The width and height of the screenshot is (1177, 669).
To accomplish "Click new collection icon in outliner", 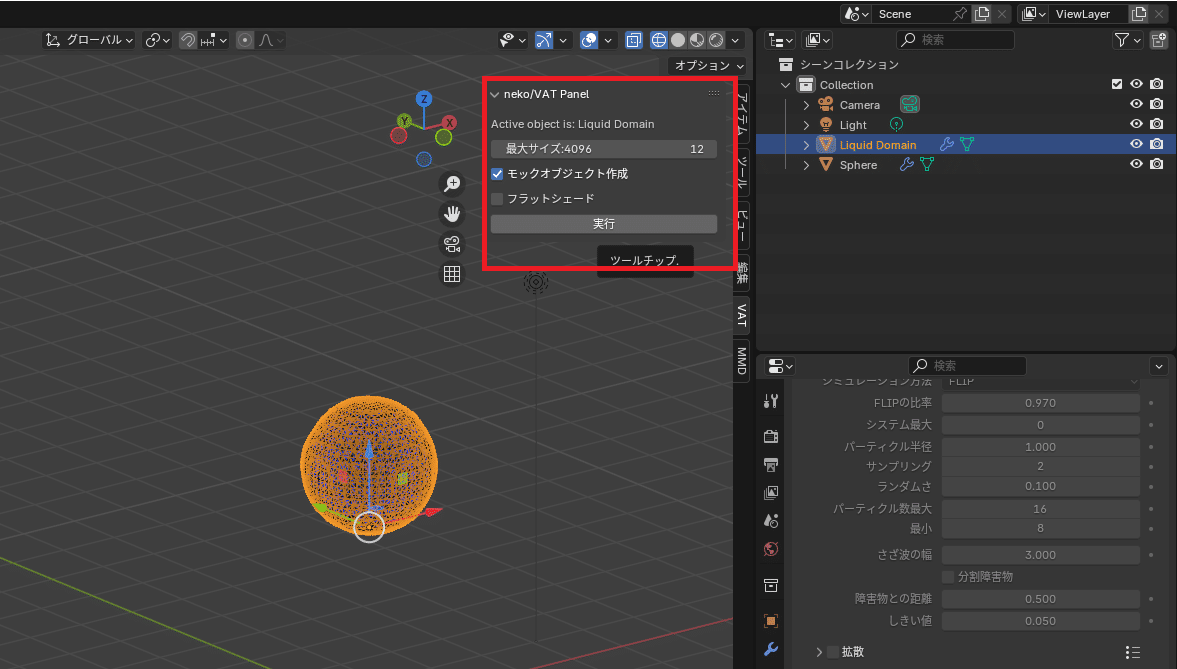I will (x=1159, y=40).
